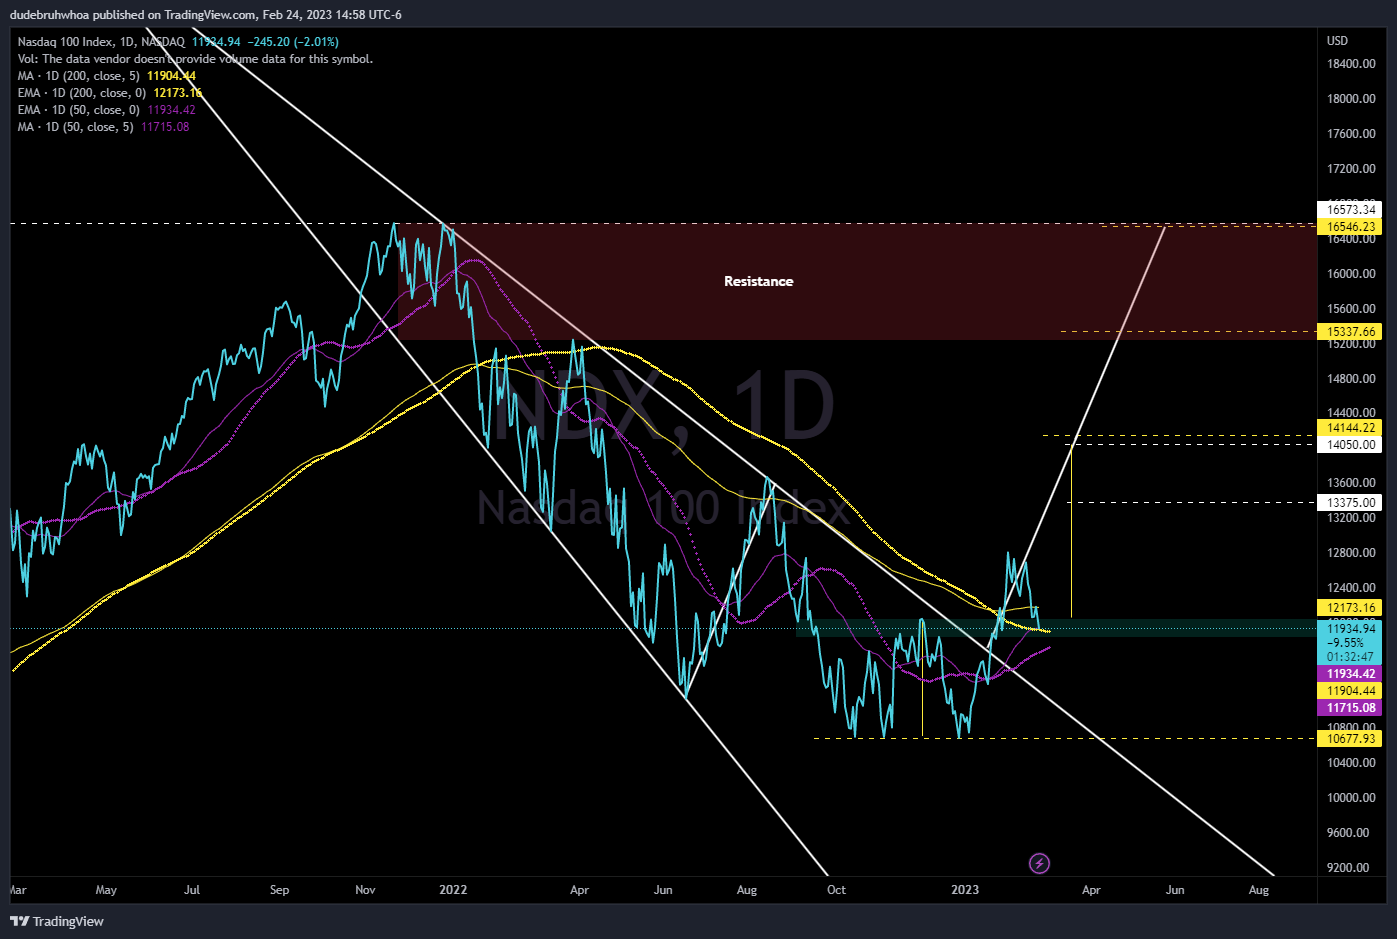Click the 17200.00 axis tick
The image size is (1397, 939).
pyautogui.click(x=1351, y=169)
